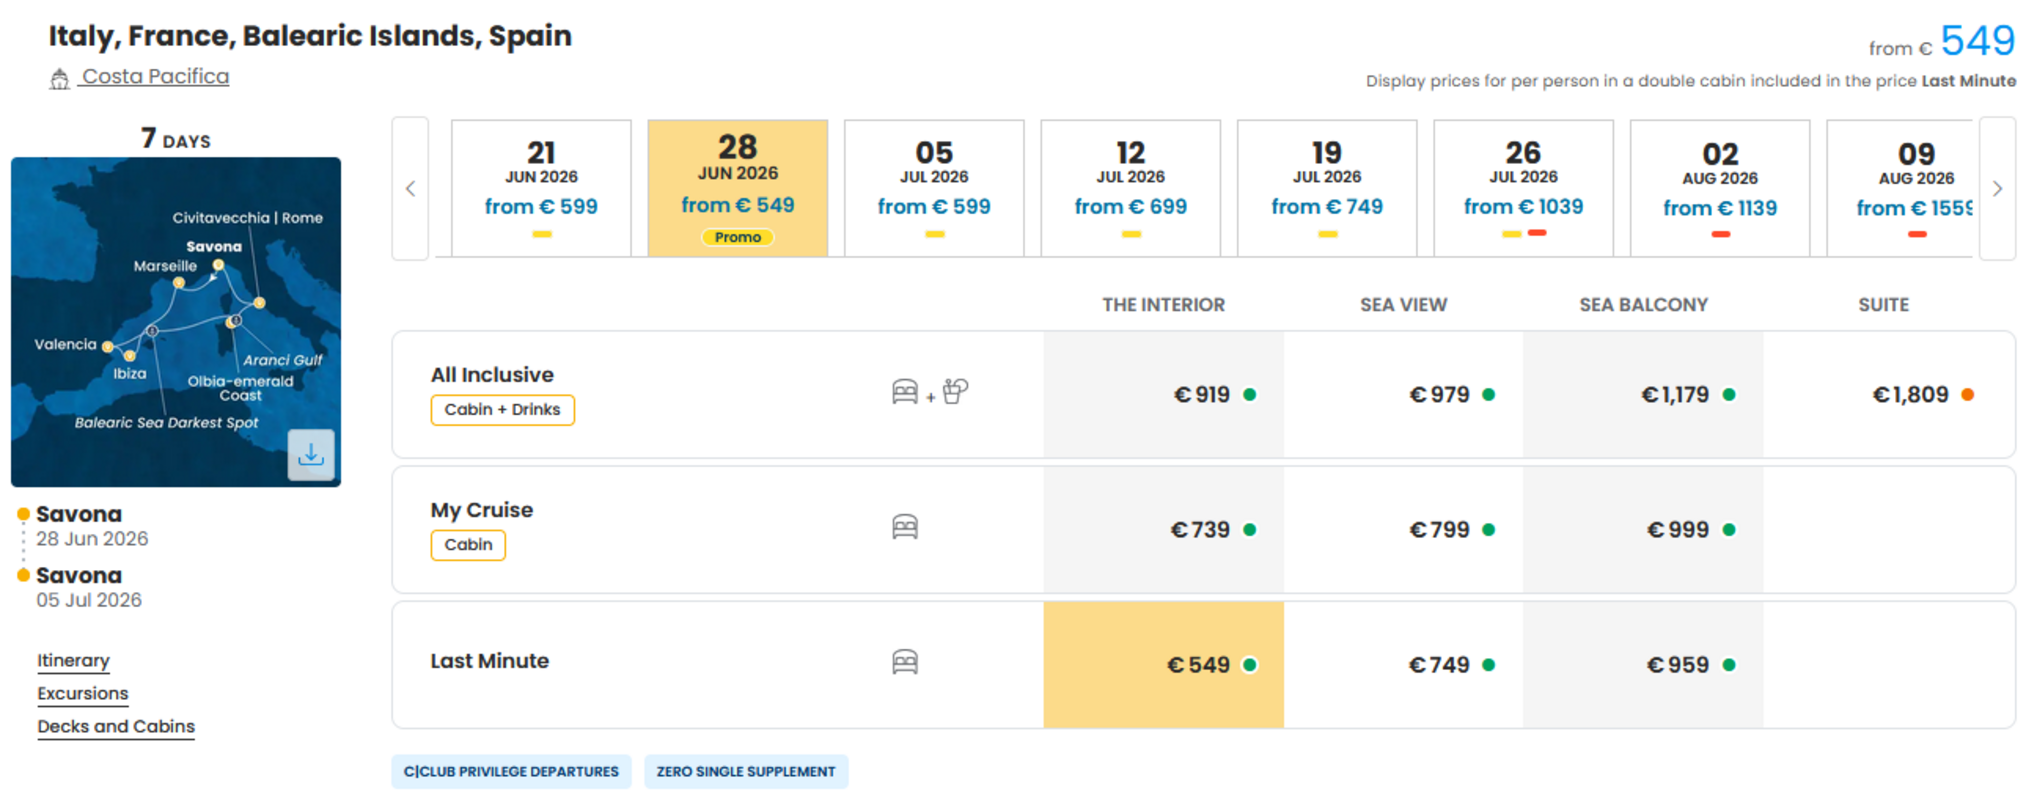Select the 12 Jul 2026 departure
This screenshot has height=800, width=2026.
(1131, 188)
